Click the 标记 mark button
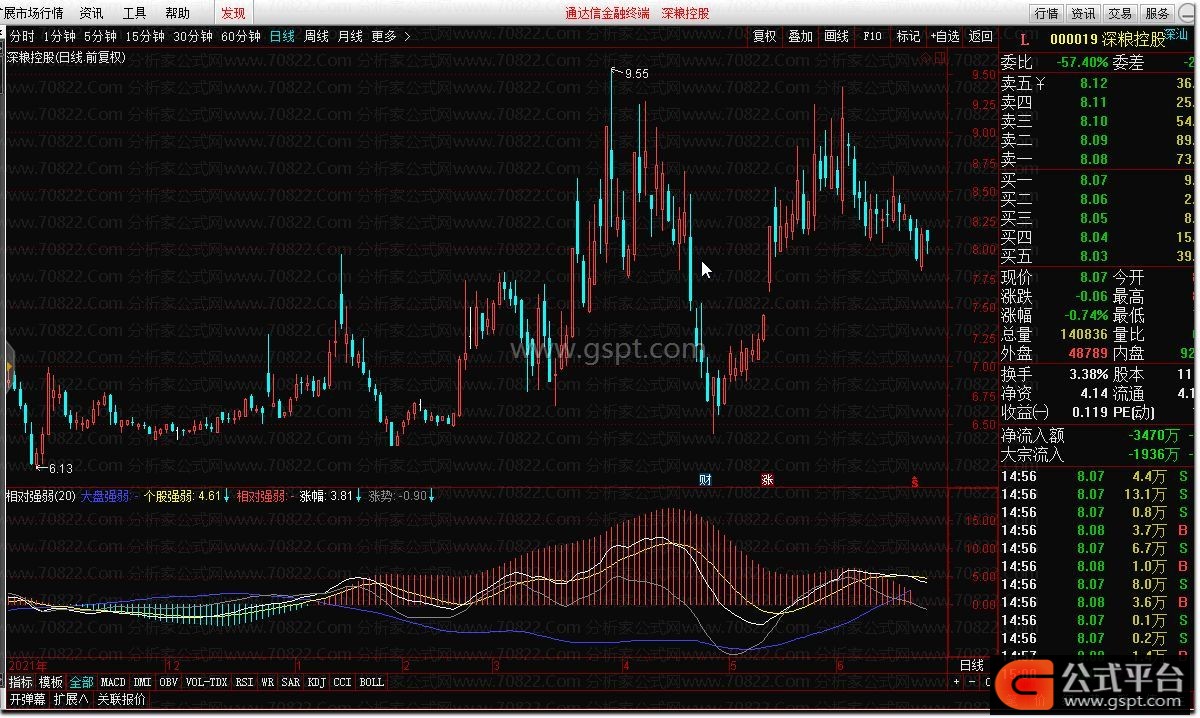 pyautogui.click(x=908, y=36)
